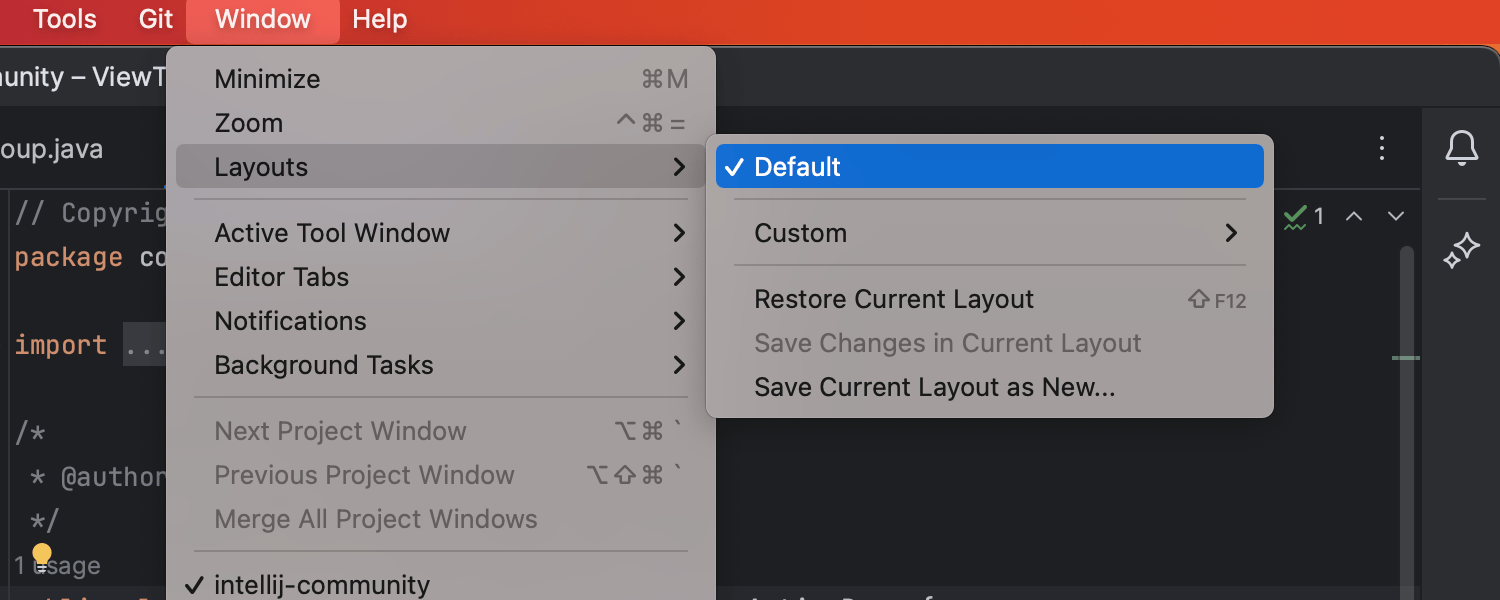Click the green mark on editor scrollbar
Viewport: 1500px width, 600px height.
pyautogui.click(x=1404, y=358)
